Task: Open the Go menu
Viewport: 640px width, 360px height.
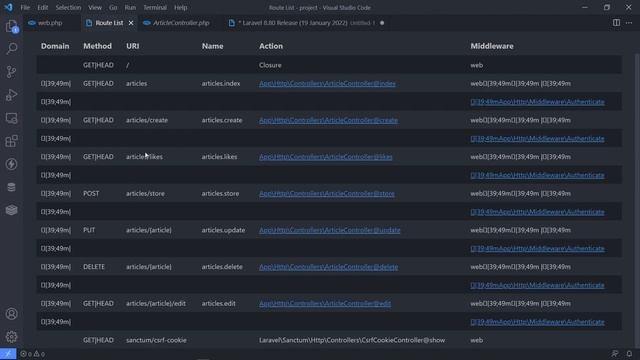Action: coord(113,7)
